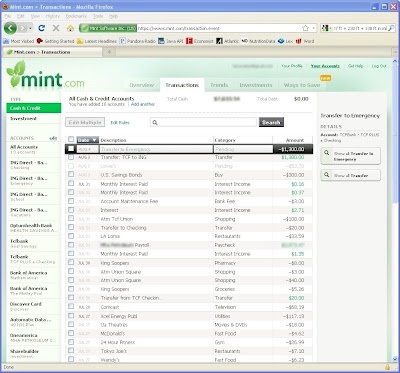This screenshot has height=373, width=400.
Task: Open Most Visited bookmarks folder
Action: click(x=19, y=41)
